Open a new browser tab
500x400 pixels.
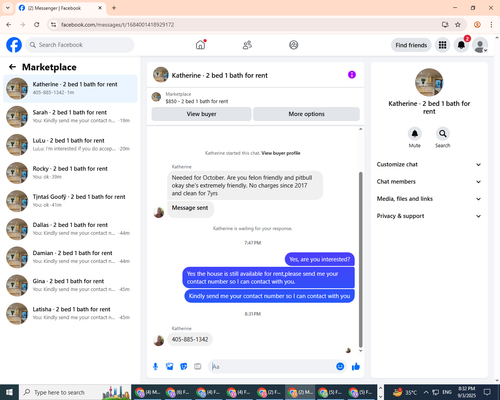tap(114, 8)
